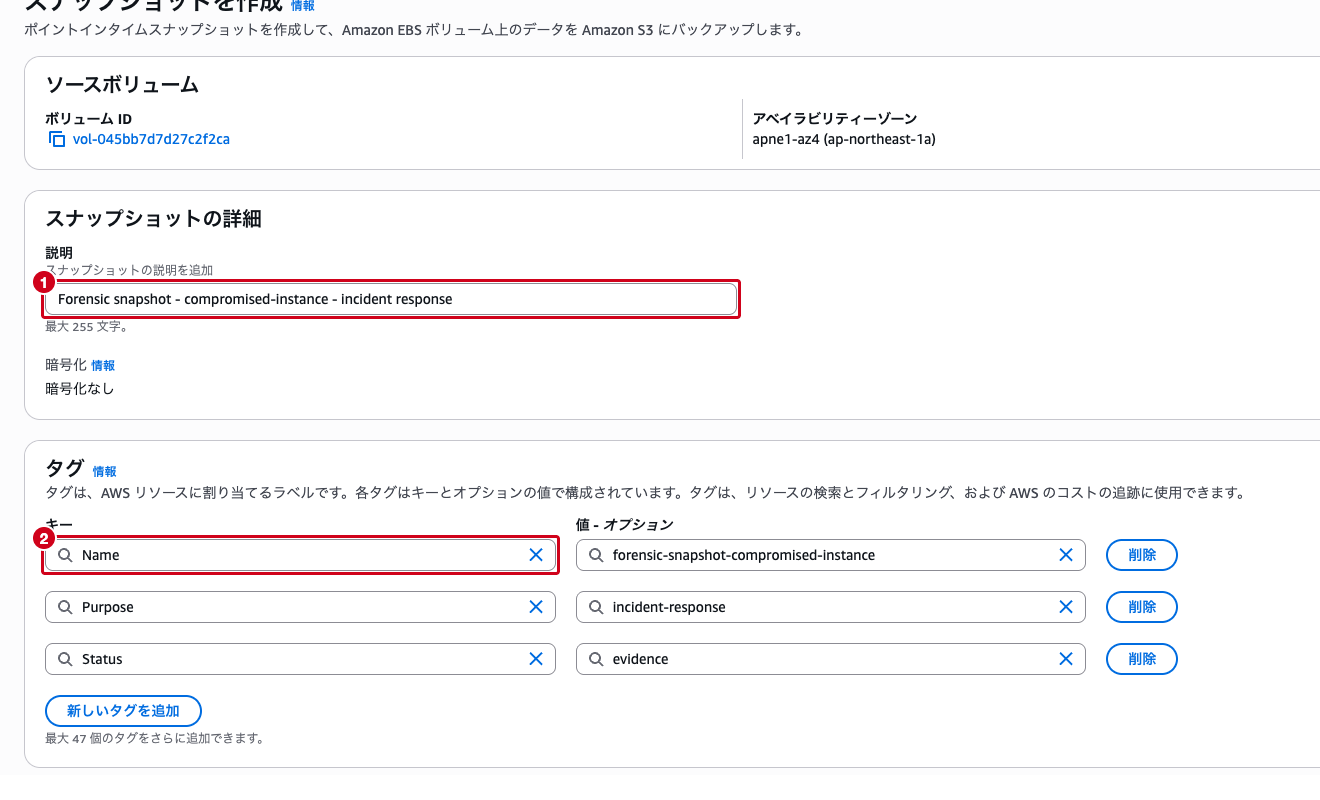Click the 最大 255 文字 hint text
1320x800 pixels.
pos(86,327)
